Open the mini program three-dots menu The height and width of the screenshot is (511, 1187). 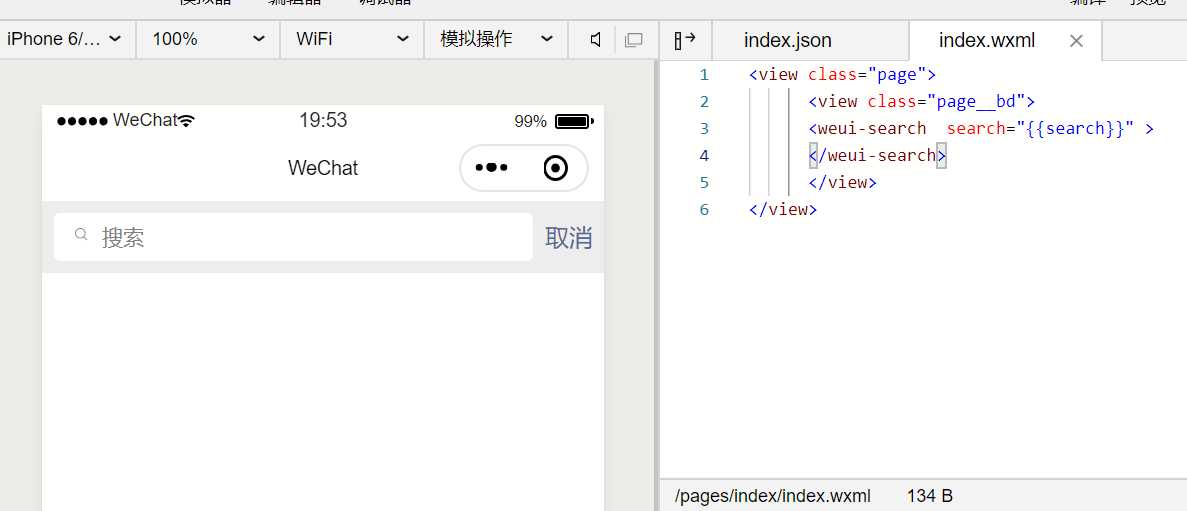click(492, 167)
